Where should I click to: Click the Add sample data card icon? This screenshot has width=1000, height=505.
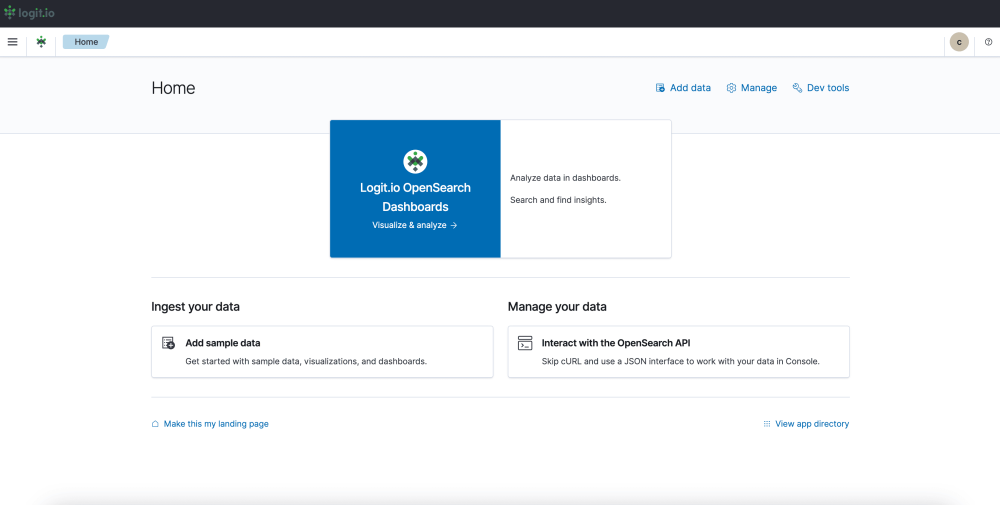(x=169, y=343)
